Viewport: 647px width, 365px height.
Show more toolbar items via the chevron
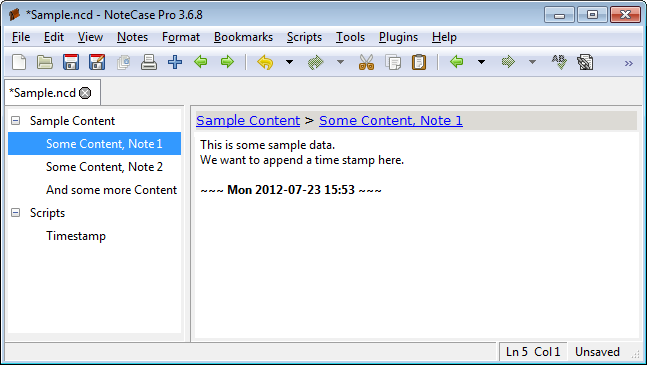click(x=628, y=63)
